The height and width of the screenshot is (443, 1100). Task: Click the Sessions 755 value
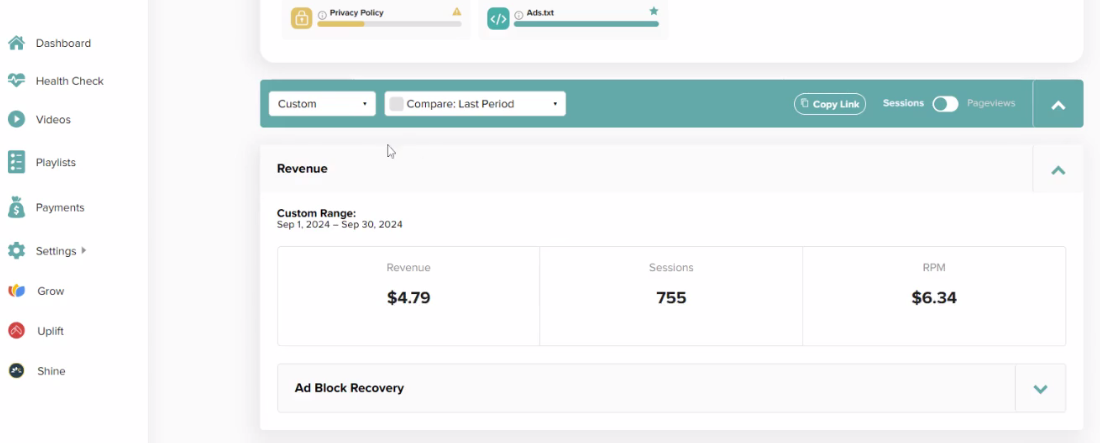tap(671, 298)
